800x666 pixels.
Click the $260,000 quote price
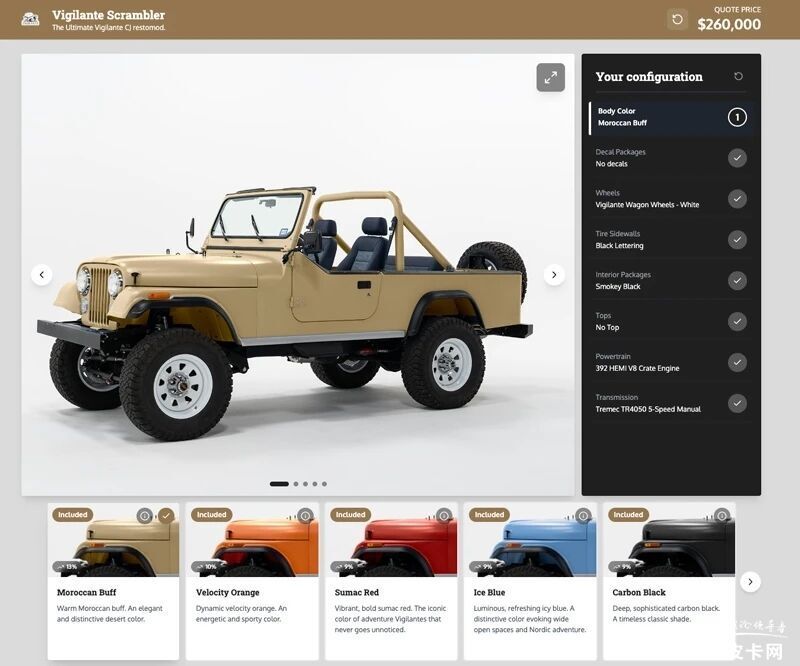click(x=729, y=24)
